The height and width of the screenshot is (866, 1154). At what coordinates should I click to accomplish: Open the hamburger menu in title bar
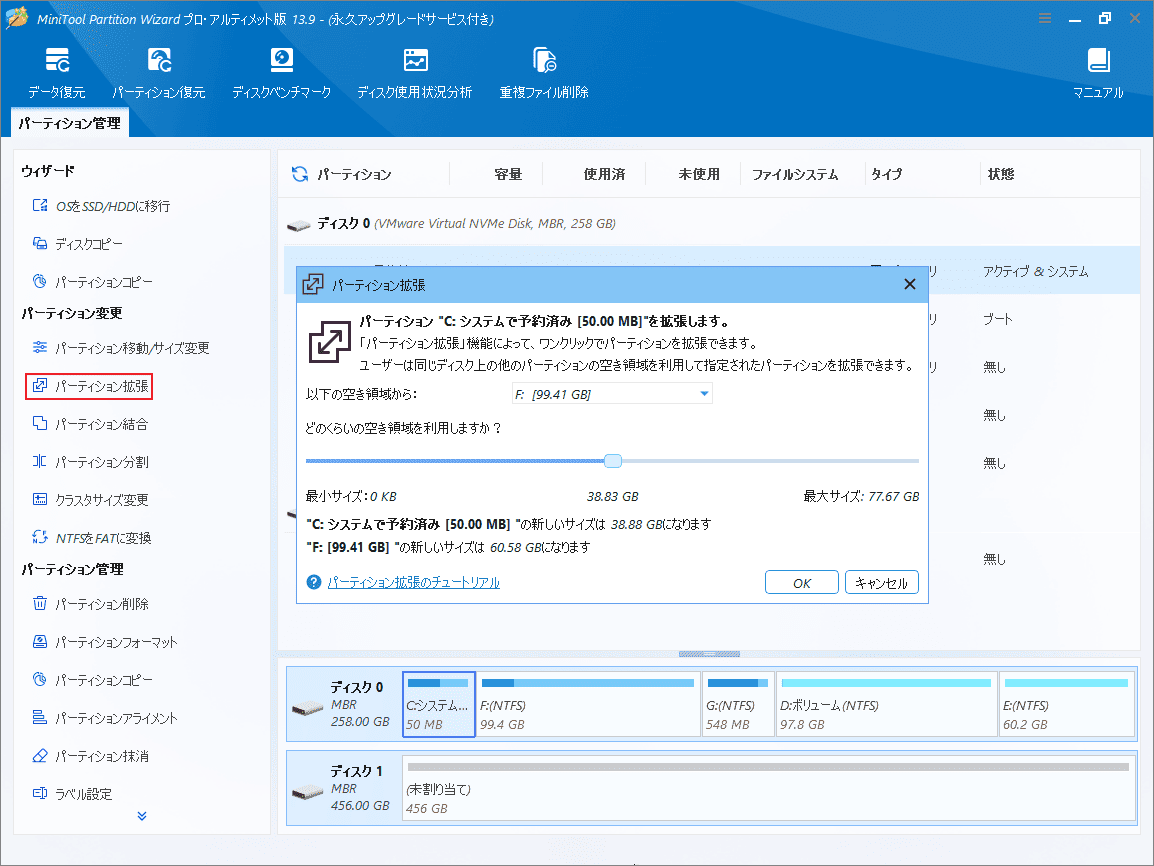1044,18
